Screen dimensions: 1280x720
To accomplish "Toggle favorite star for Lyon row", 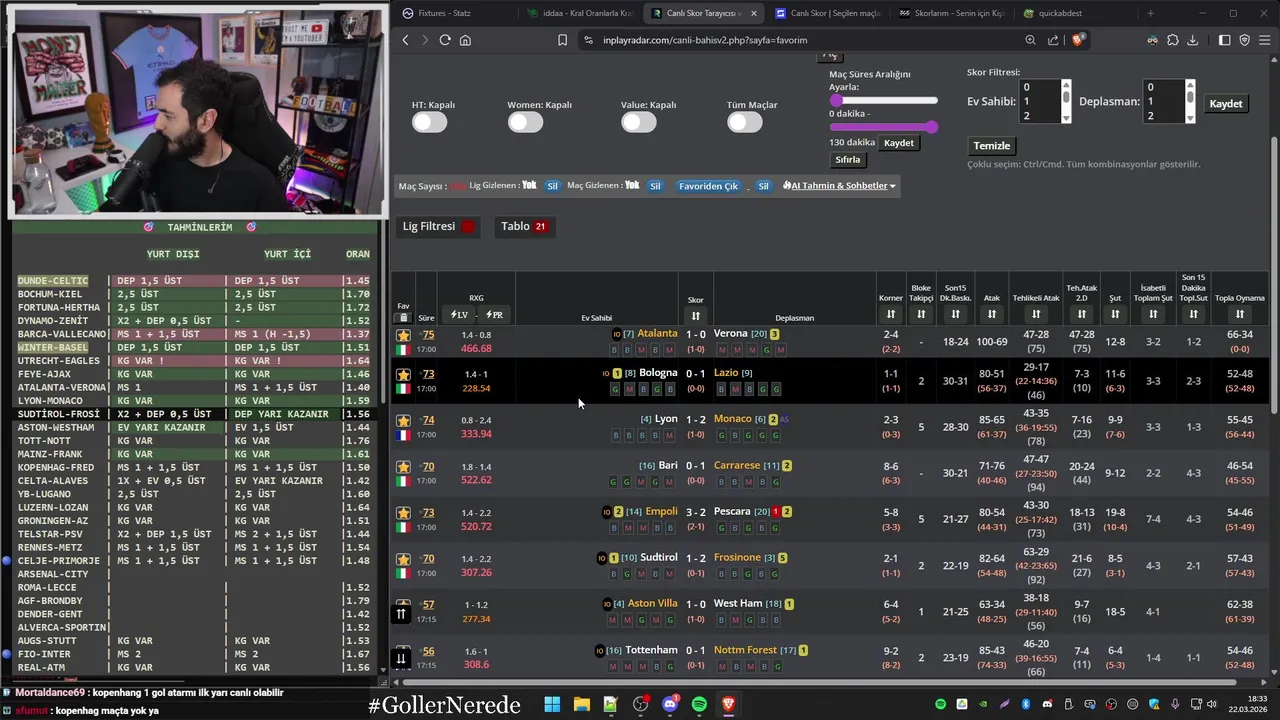I will [x=403, y=421].
